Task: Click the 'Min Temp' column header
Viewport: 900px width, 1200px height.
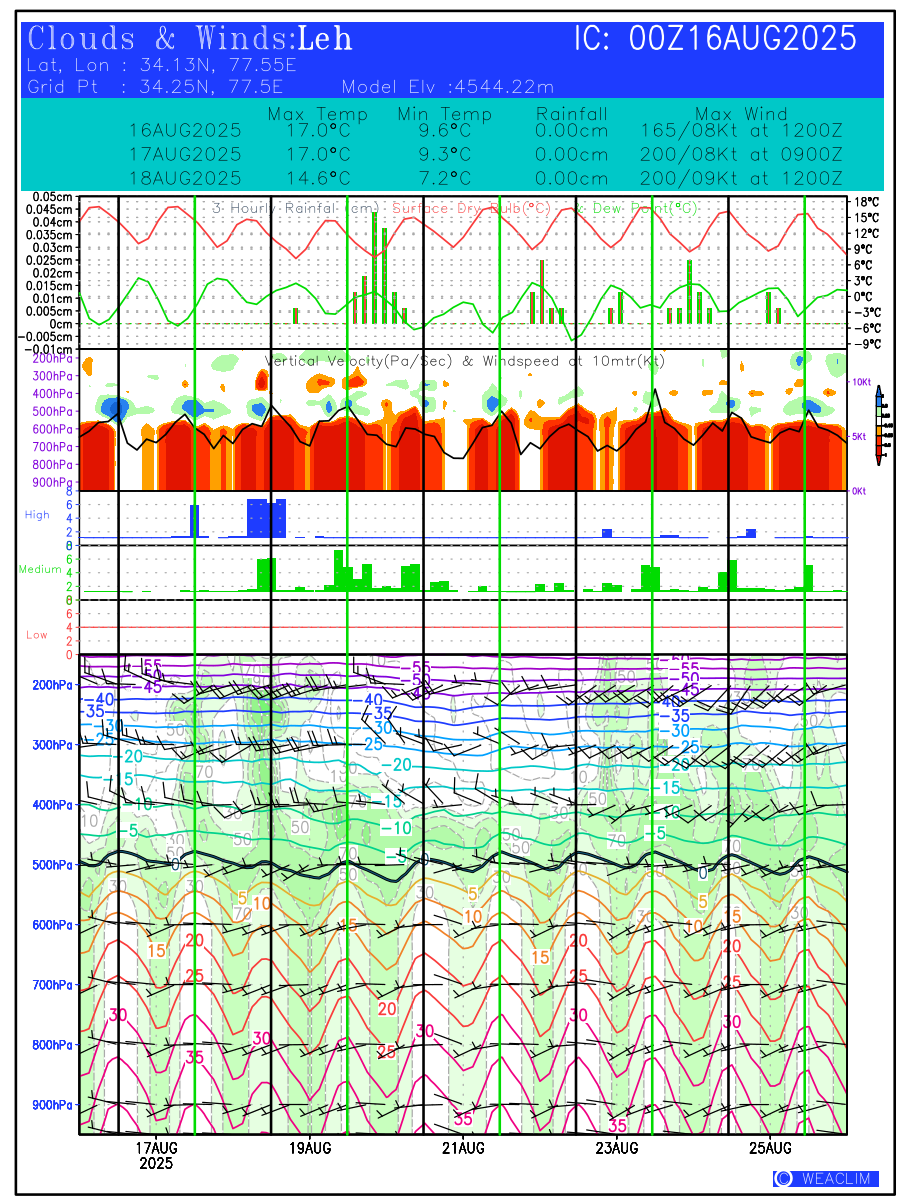Action: (x=445, y=114)
